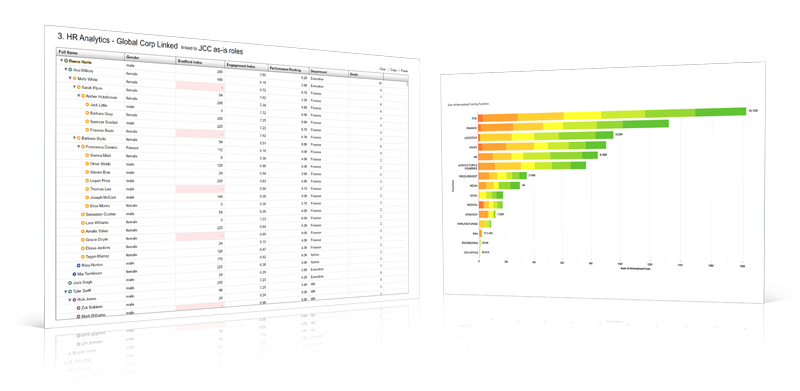Collapse the Molly White branch arrow
Screen dimensions: 800x391
[70, 79]
